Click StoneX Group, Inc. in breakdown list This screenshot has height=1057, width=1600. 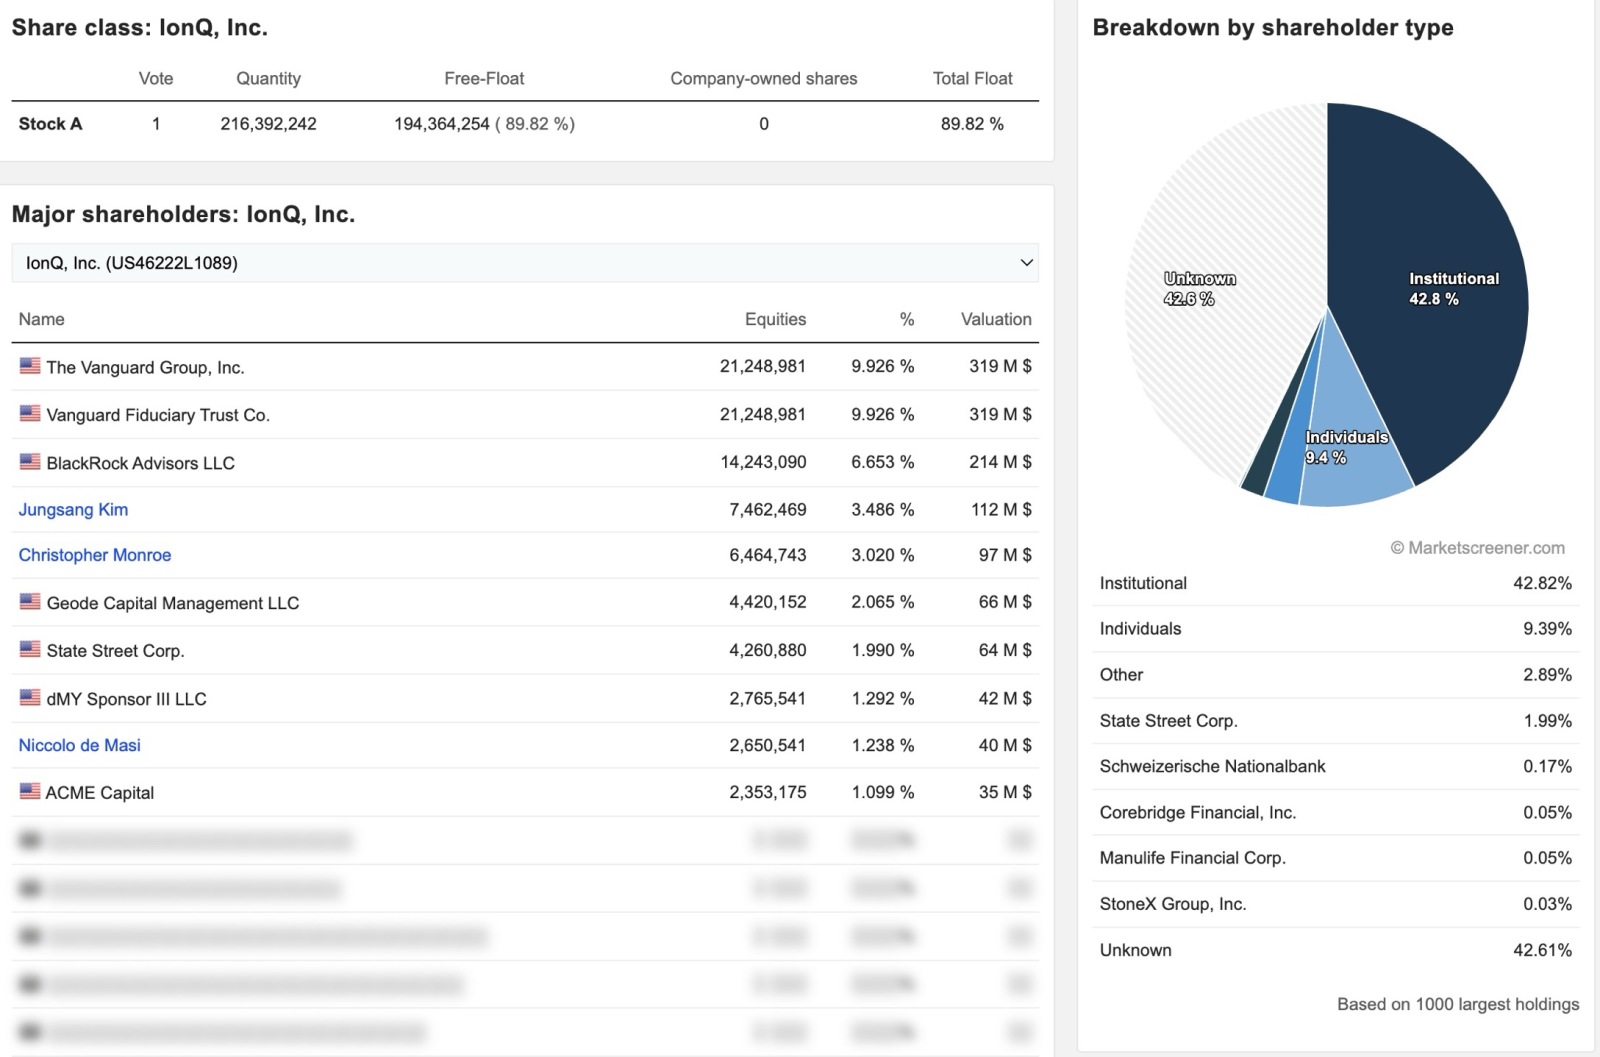coord(1173,904)
